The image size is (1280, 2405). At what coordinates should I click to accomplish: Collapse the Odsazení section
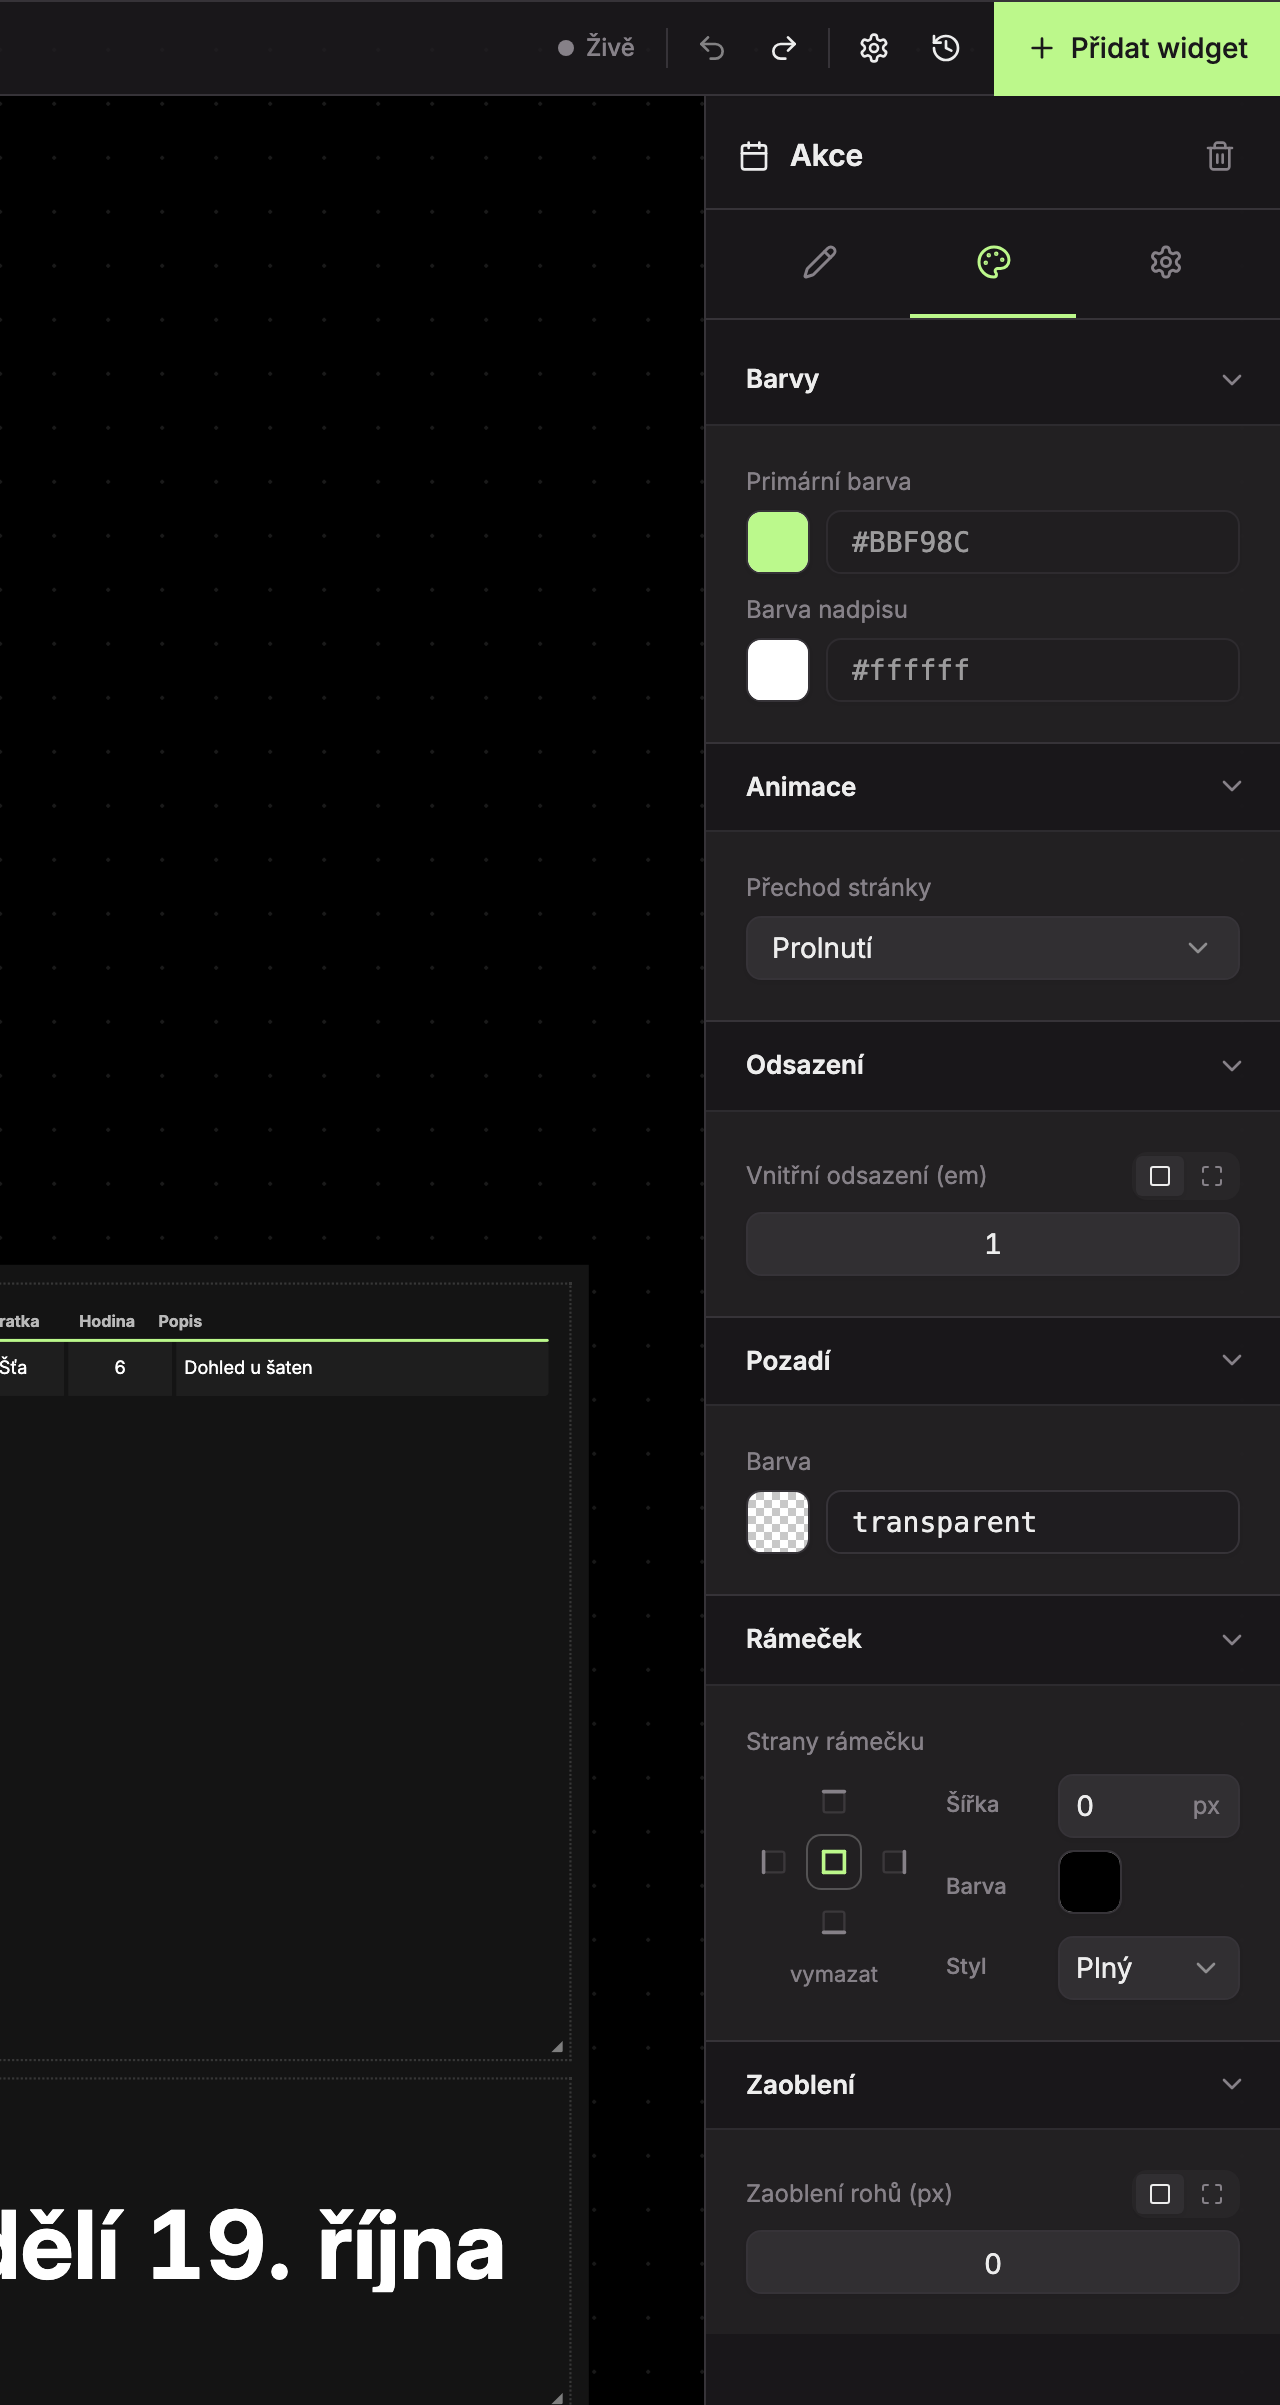coord(1232,1066)
